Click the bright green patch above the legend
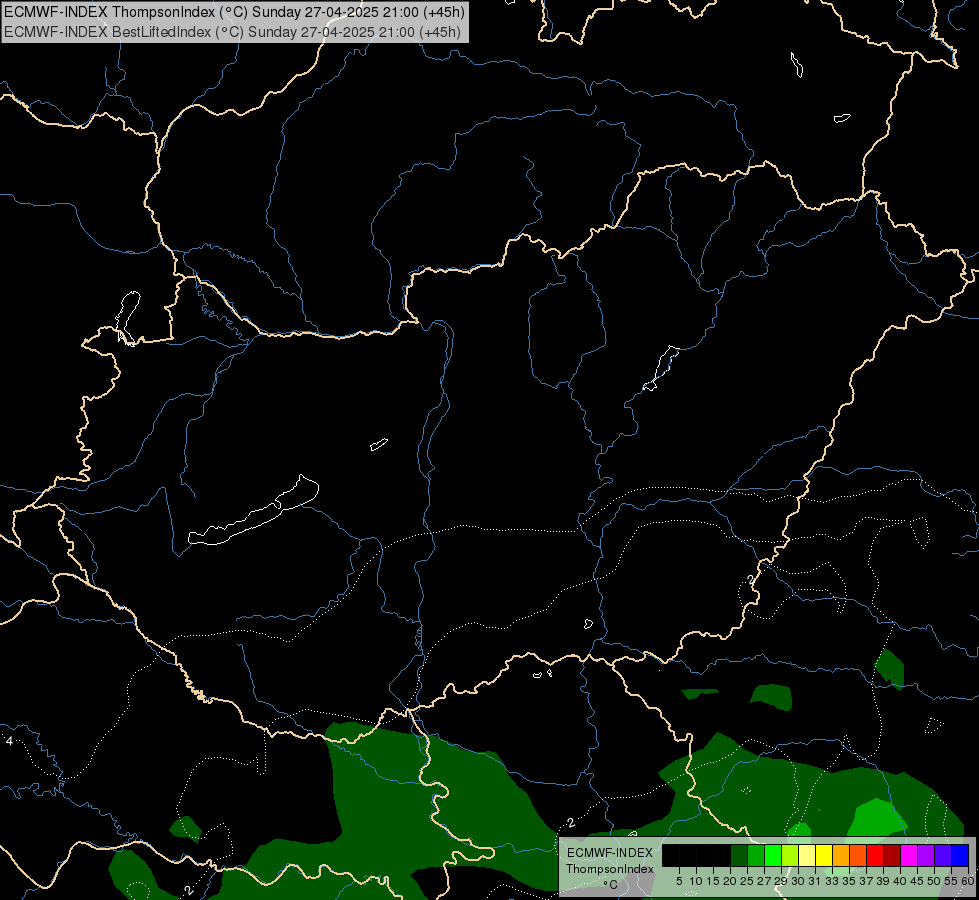The image size is (979, 900). 878,818
